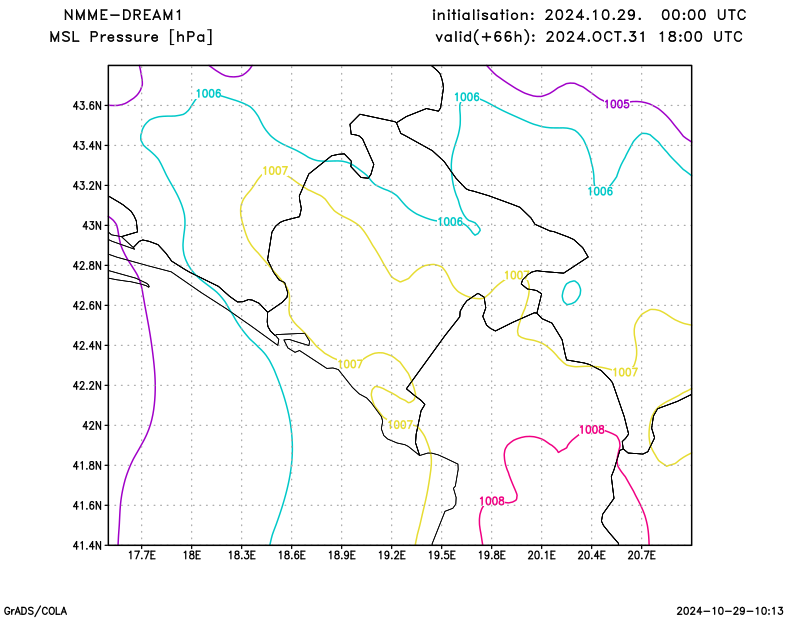Select the 18.6E longitude label
This screenshot has height=618, width=800.
[x=291, y=555]
